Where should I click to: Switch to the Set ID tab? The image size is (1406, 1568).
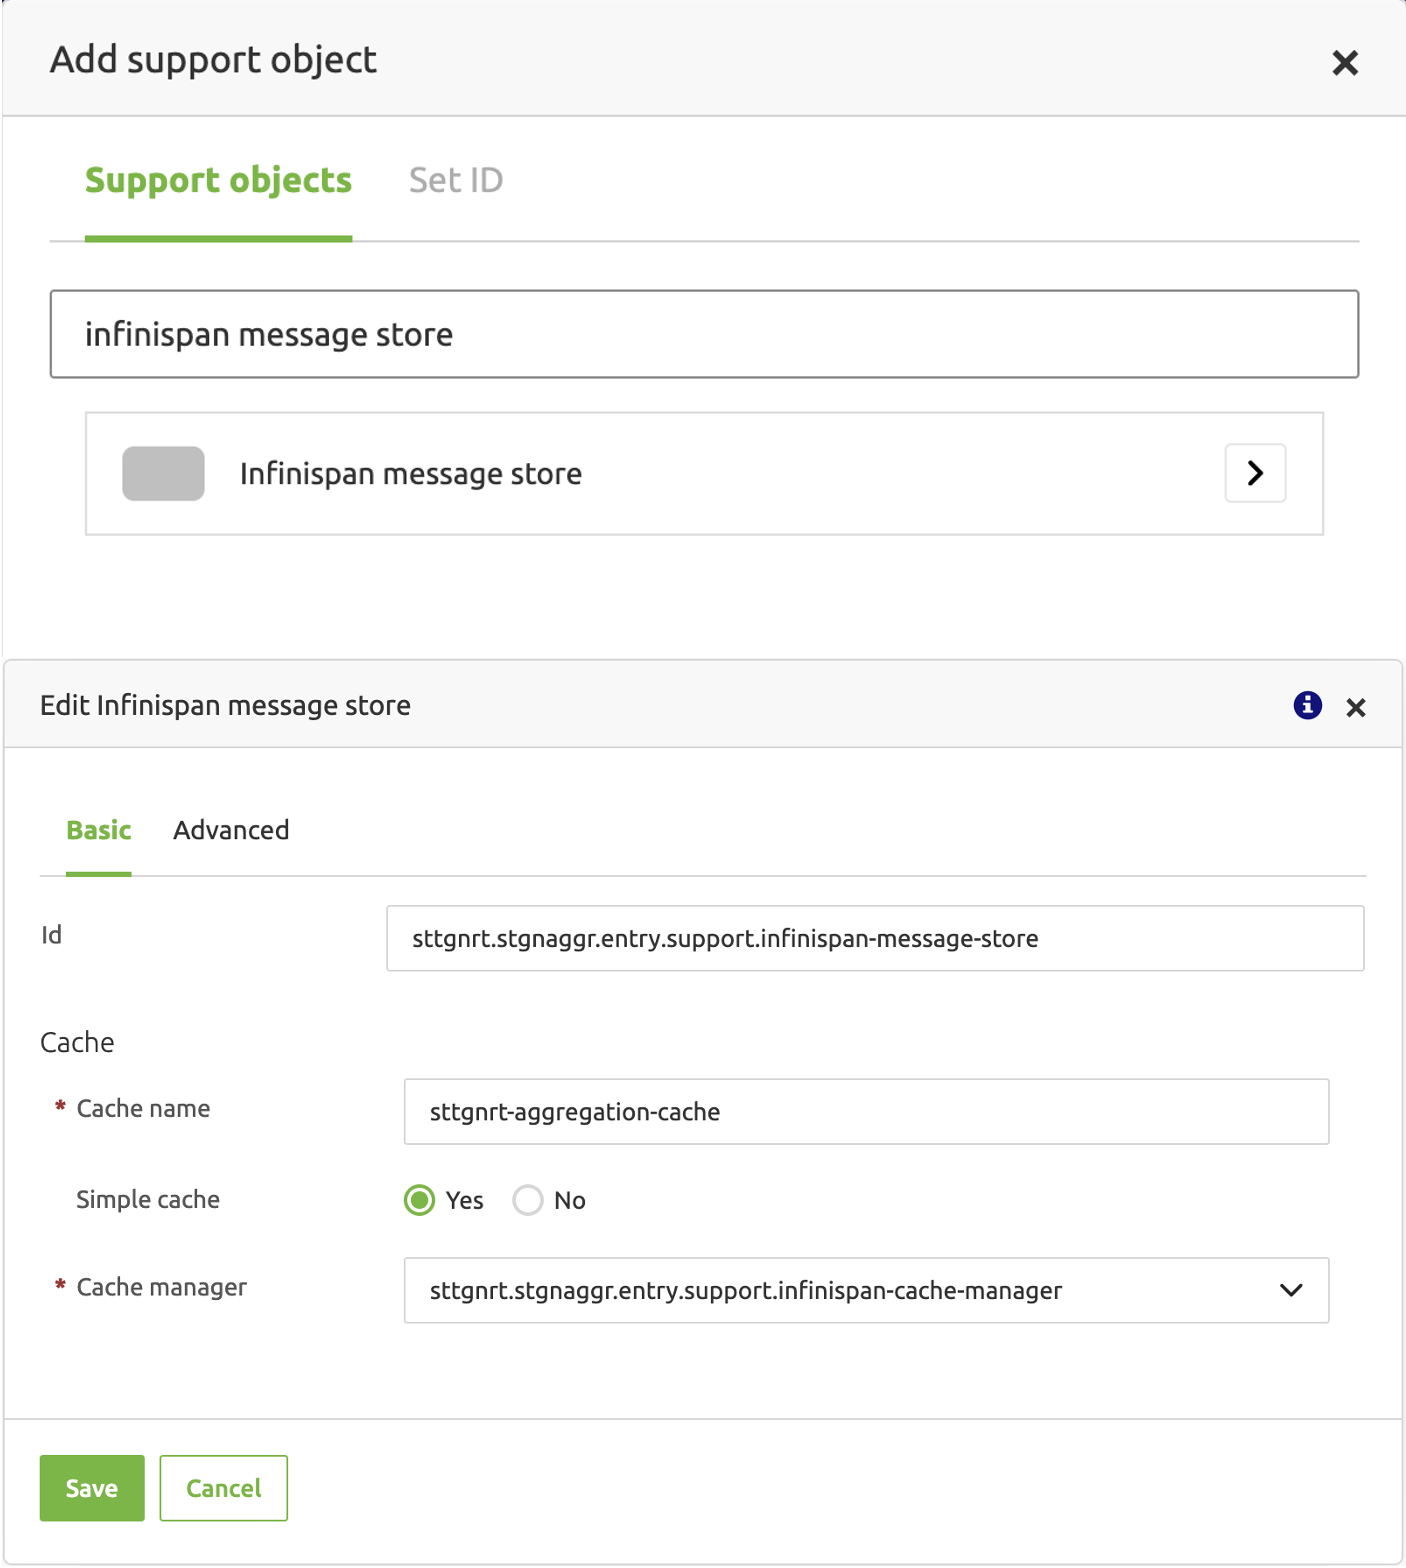(456, 181)
